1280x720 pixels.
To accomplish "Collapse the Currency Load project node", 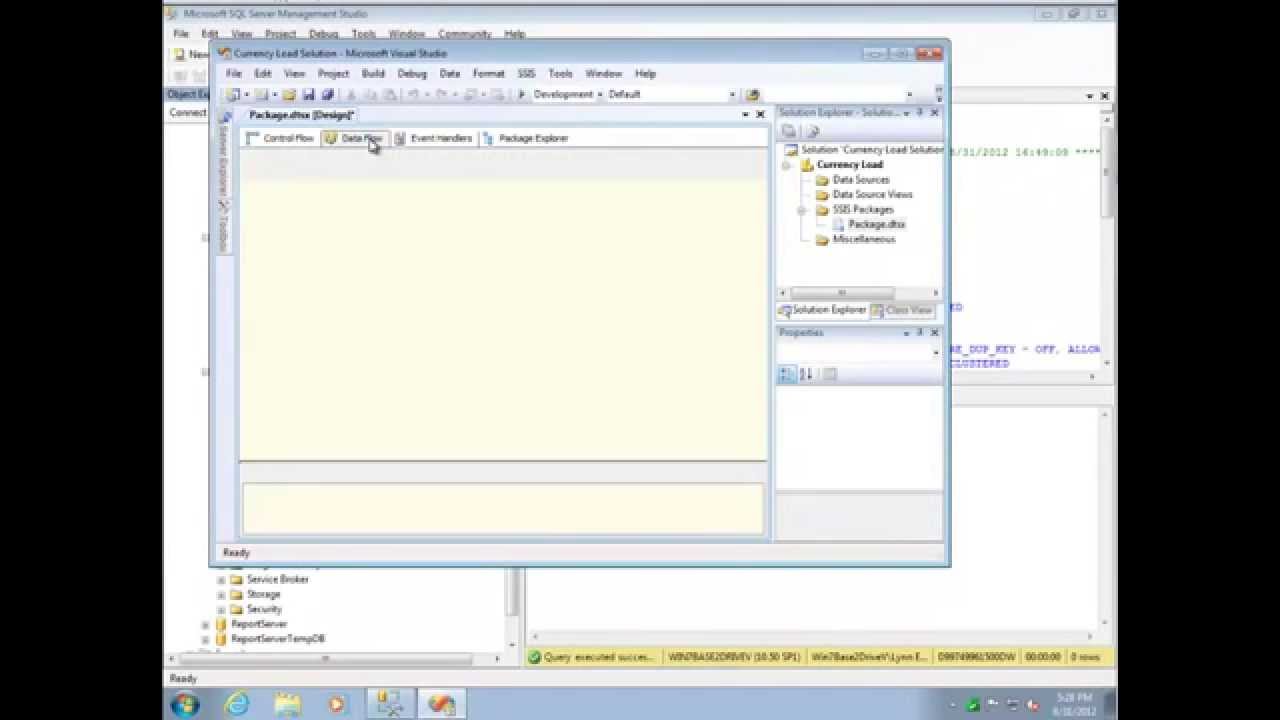I will pos(786,165).
